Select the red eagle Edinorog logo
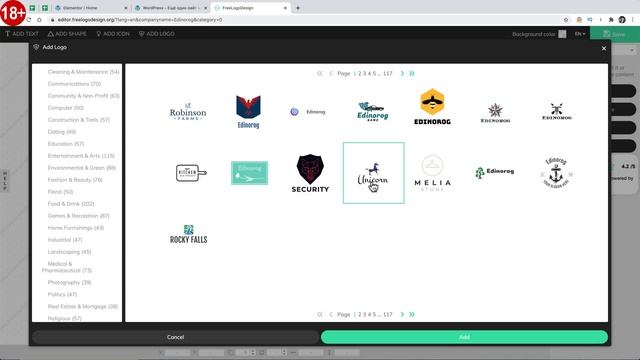640x360 pixels. [248, 112]
